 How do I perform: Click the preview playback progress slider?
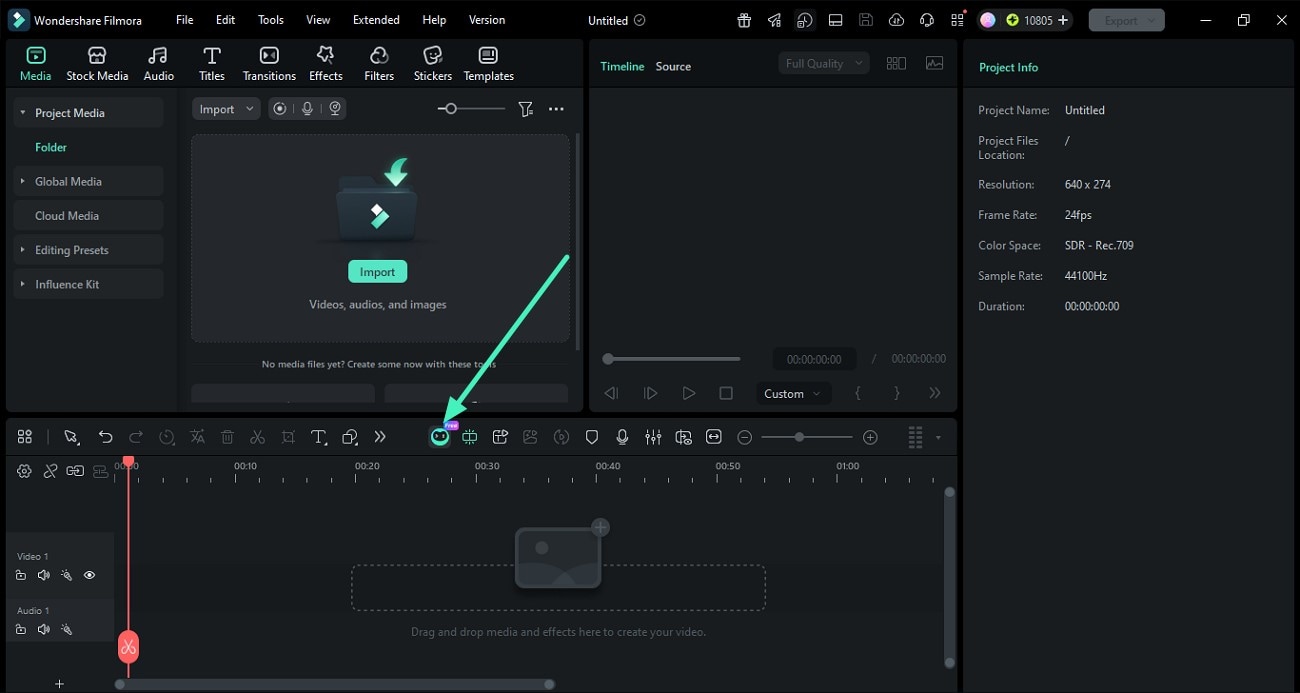(671, 358)
